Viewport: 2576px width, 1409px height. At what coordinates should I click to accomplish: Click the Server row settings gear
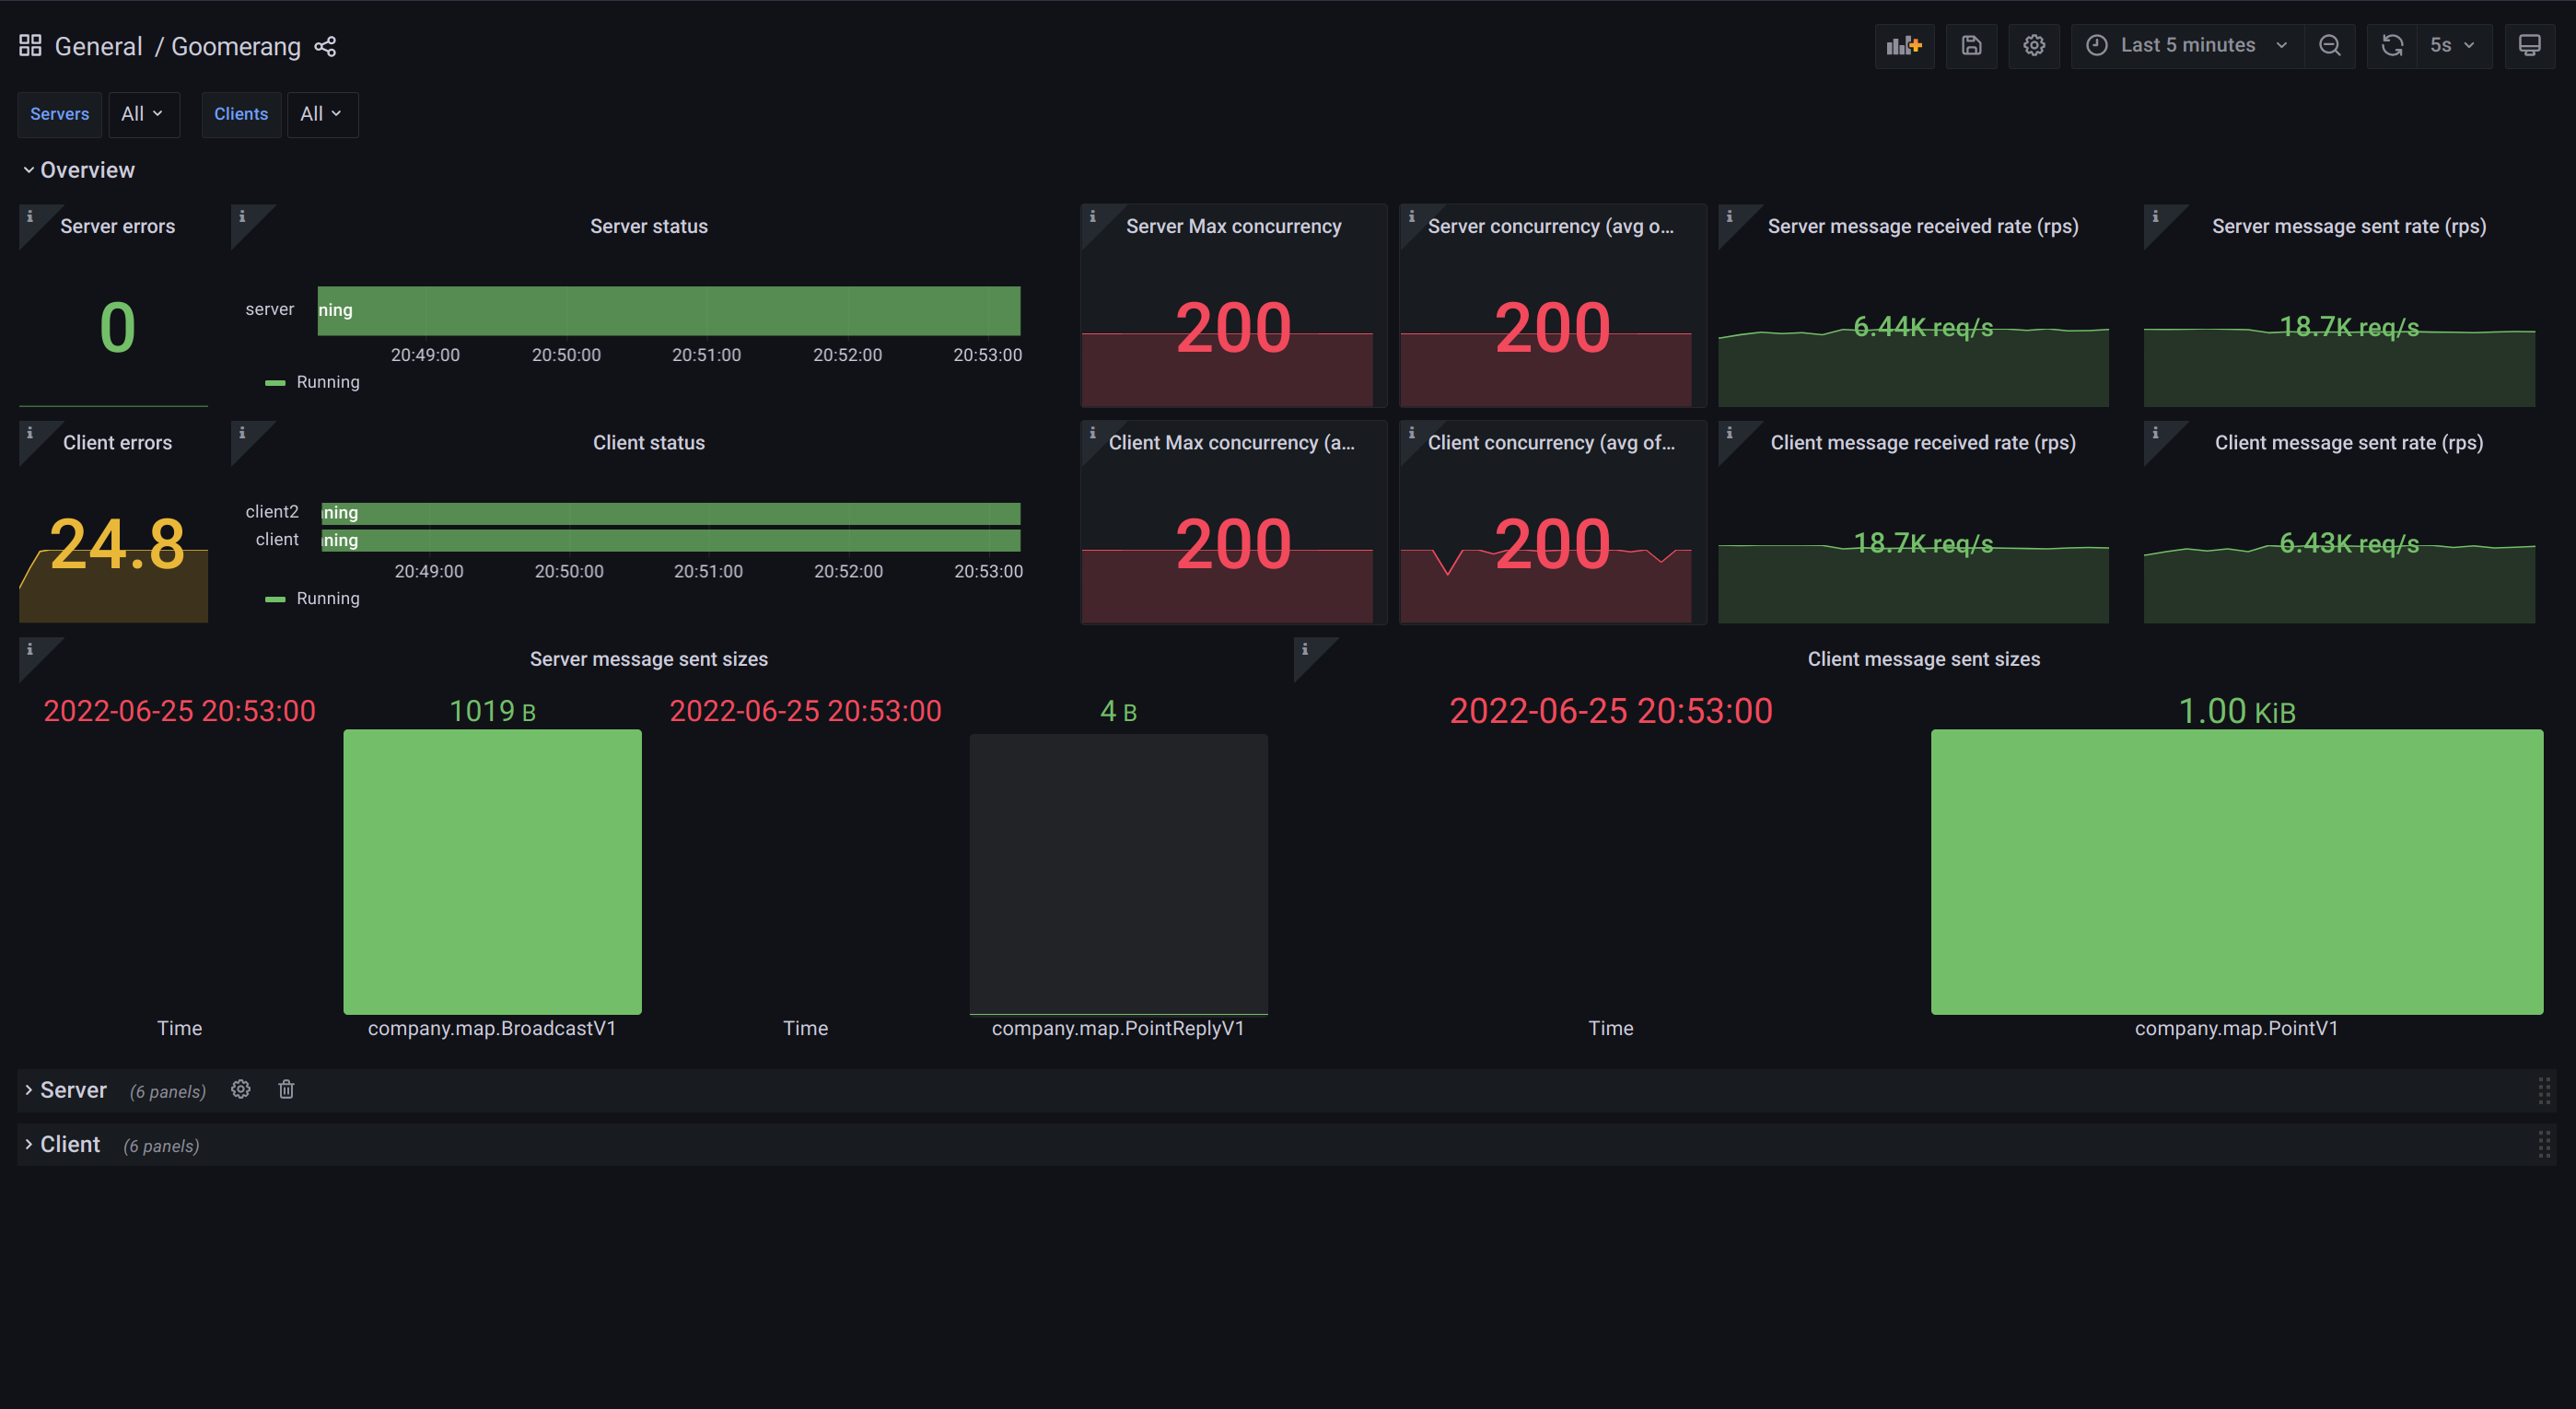click(x=240, y=1089)
